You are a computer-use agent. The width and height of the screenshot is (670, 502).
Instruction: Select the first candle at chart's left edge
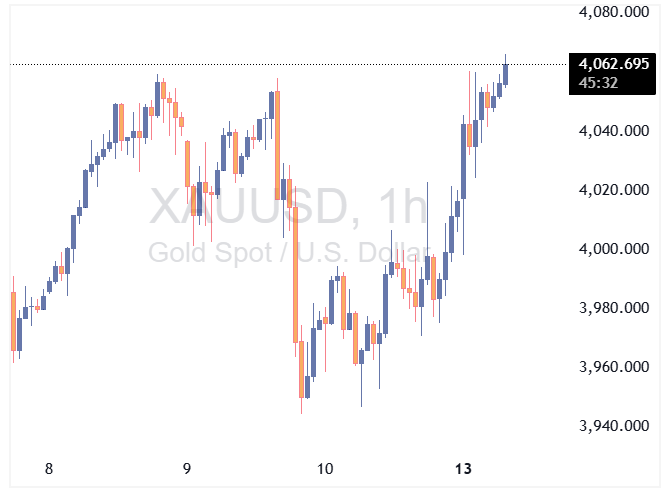pyautogui.click(x=13, y=320)
